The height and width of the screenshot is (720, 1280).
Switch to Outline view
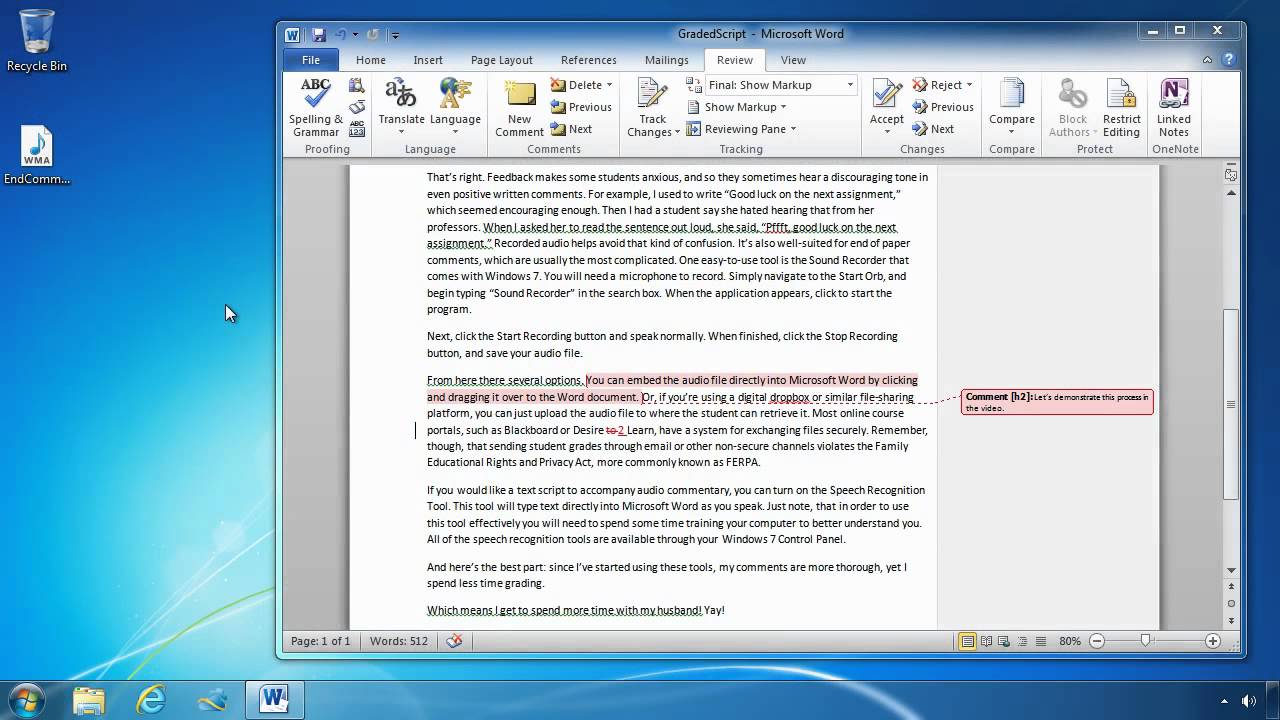(1023, 641)
